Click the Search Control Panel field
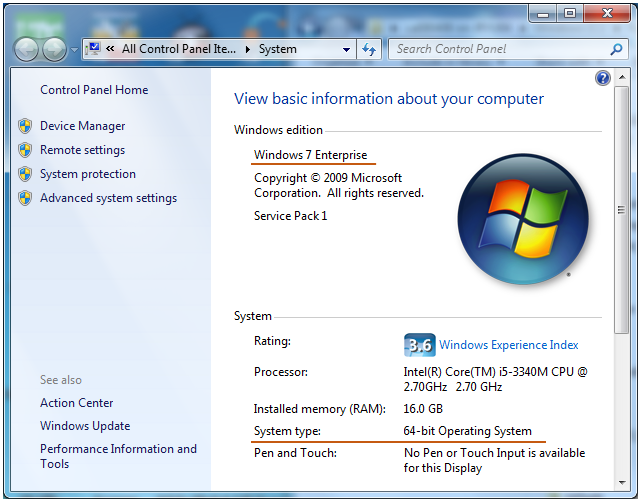Screen dimensions: 641x500 (x=508, y=49)
